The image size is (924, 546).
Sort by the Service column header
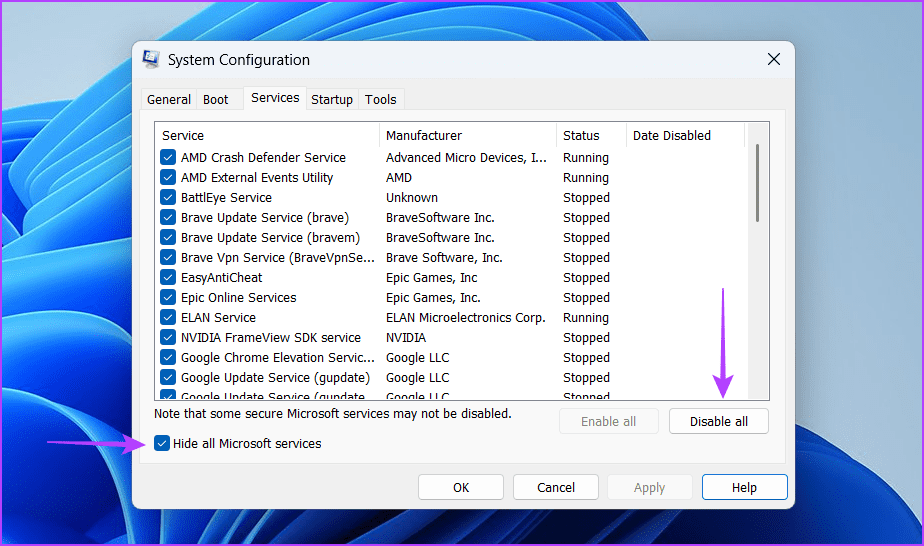click(268, 135)
